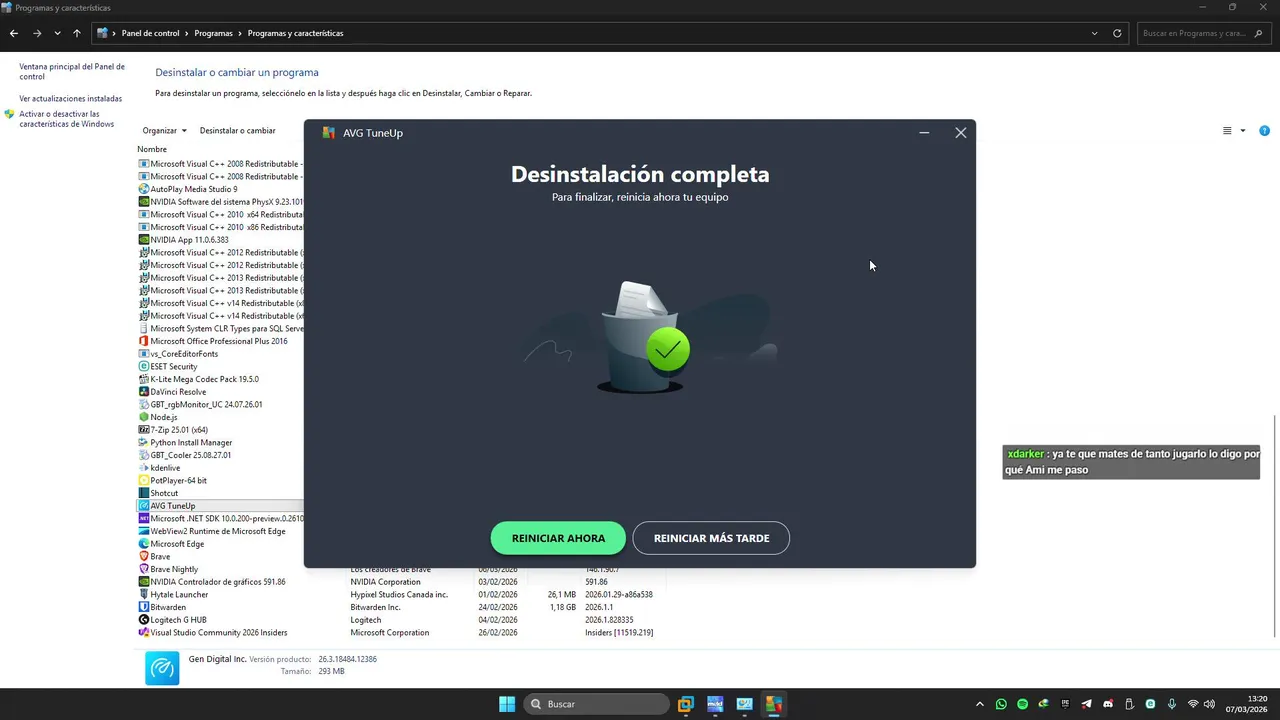Select PotPlayer-64 bit icon

pyautogui.click(x=143, y=481)
